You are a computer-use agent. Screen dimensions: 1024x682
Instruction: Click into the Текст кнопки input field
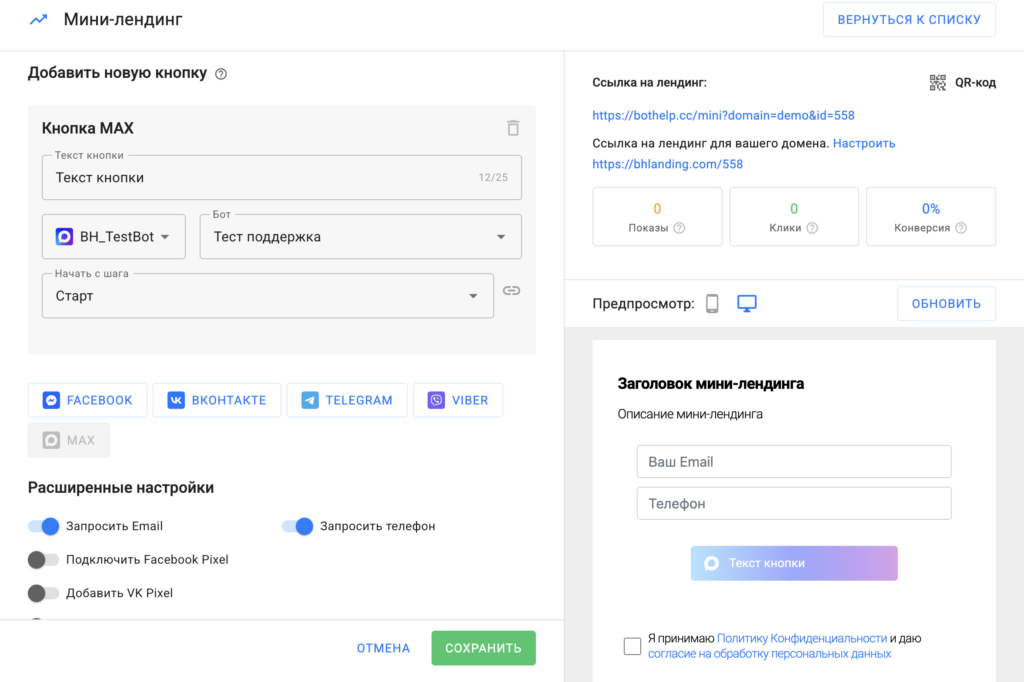tap(260, 178)
